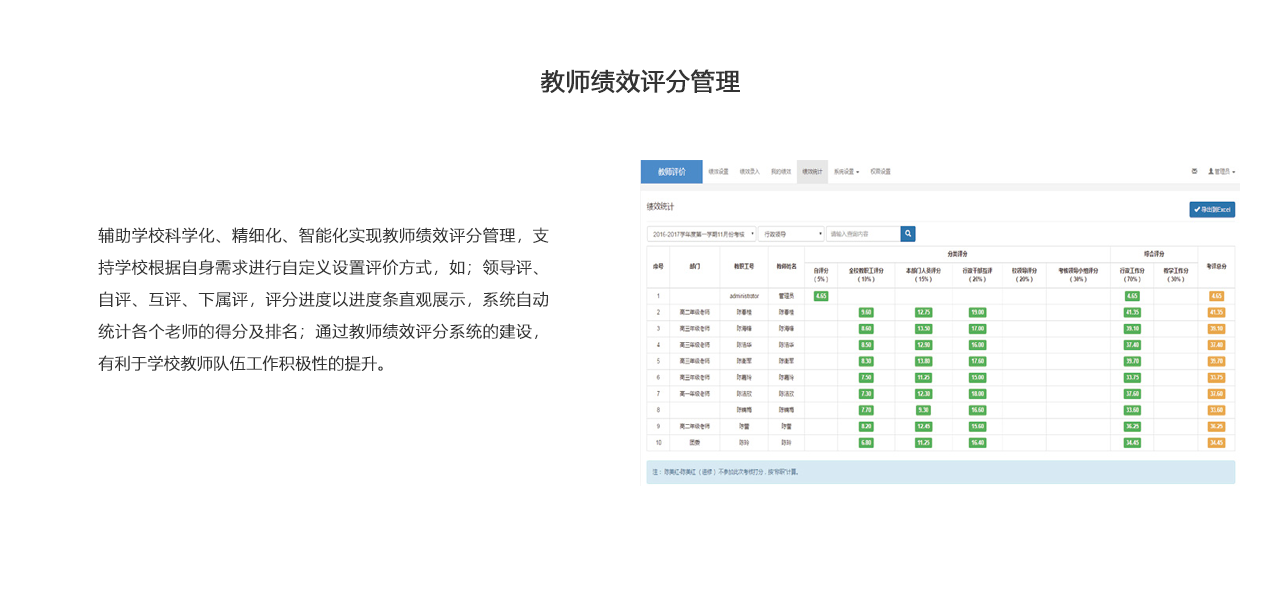The image size is (1280, 607).
Task: Click the green 4.65 self-score badge
Action: click(821, 296)
